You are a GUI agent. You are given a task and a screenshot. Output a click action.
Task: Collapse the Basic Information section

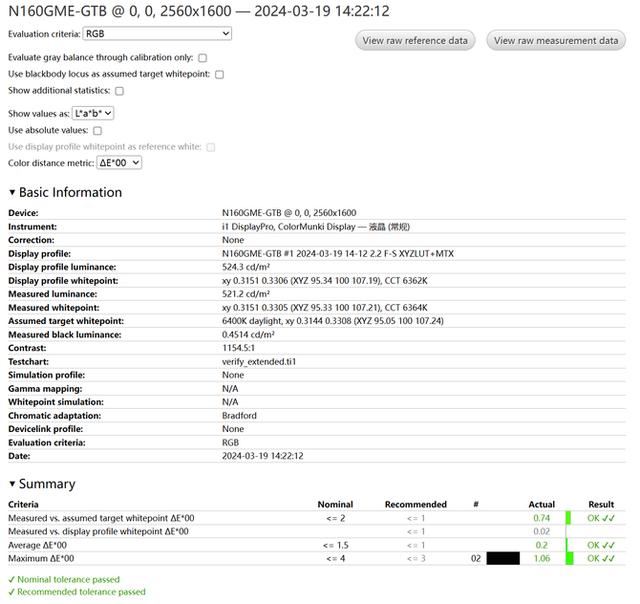(x=12, y=193)
